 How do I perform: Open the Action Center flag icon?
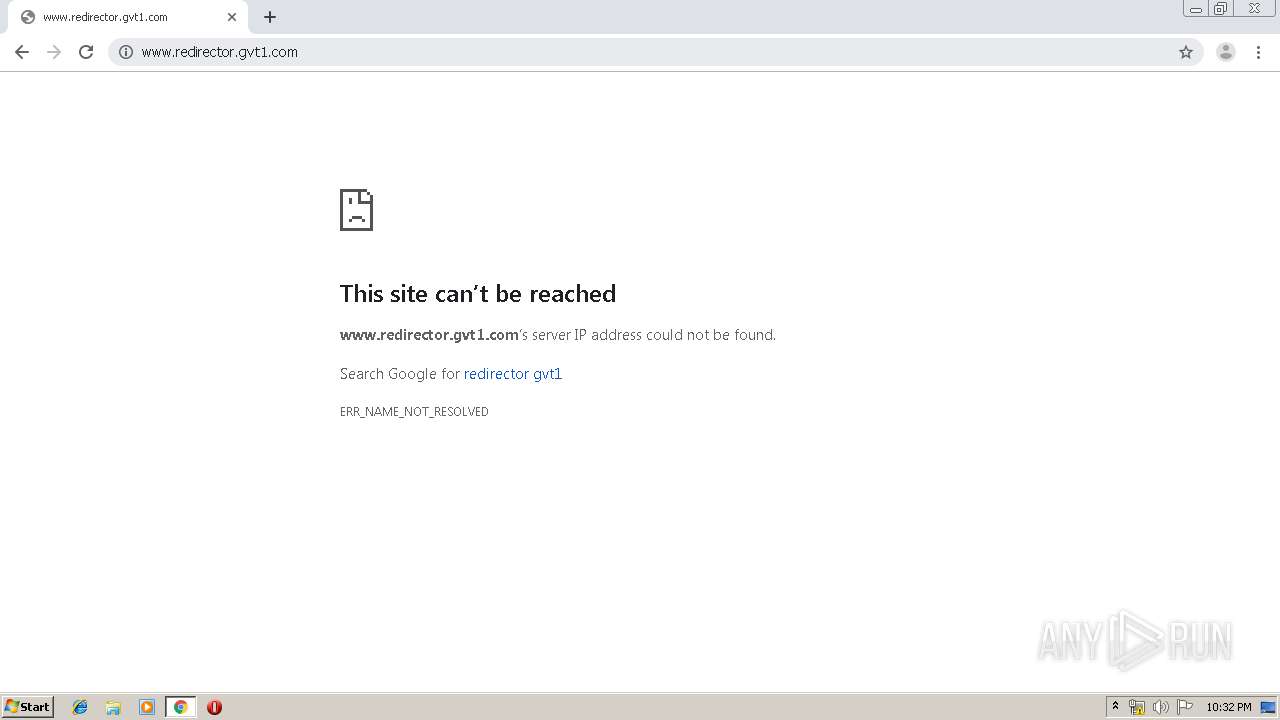point(1185,707)
